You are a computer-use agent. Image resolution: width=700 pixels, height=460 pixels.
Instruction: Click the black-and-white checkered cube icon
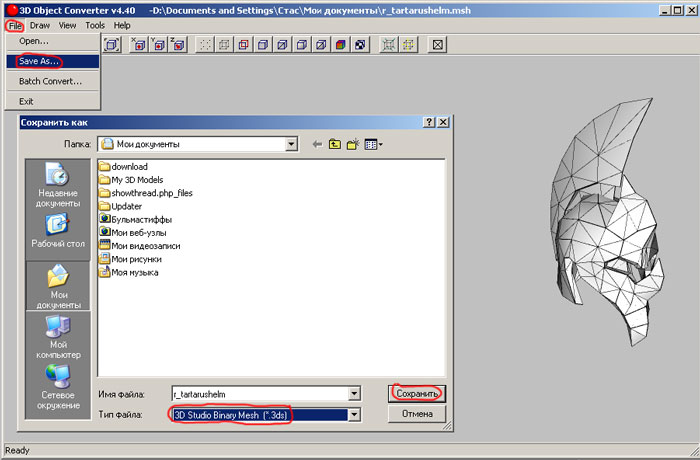point(360,45)
